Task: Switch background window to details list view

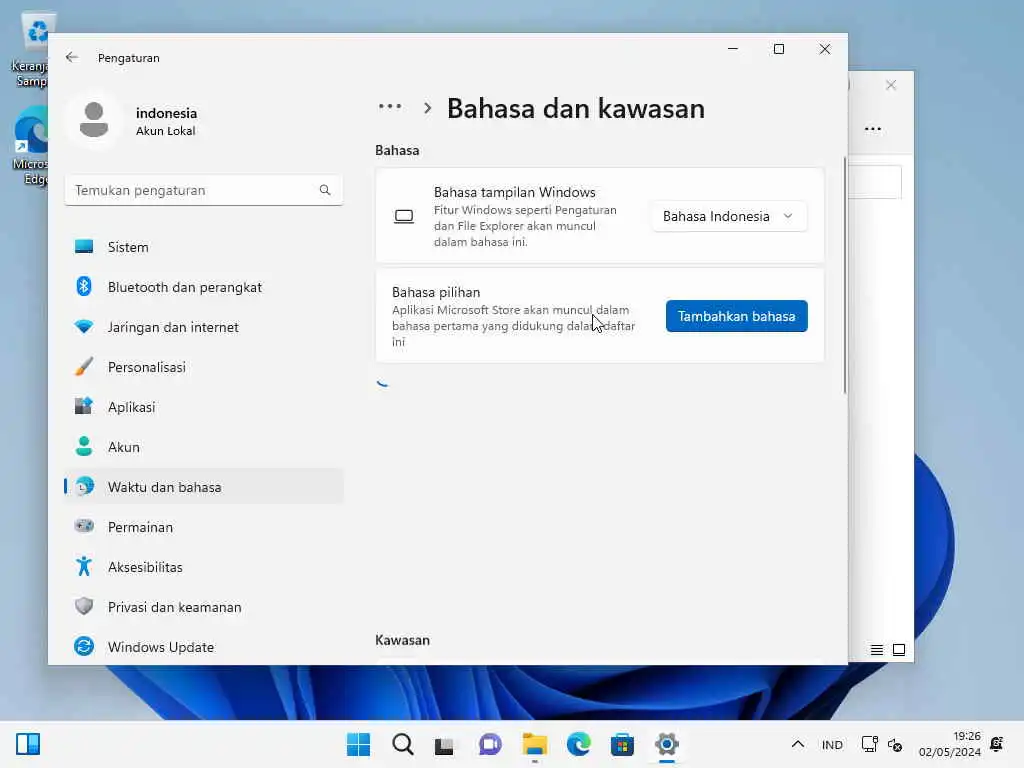Action: coord(876,650)
